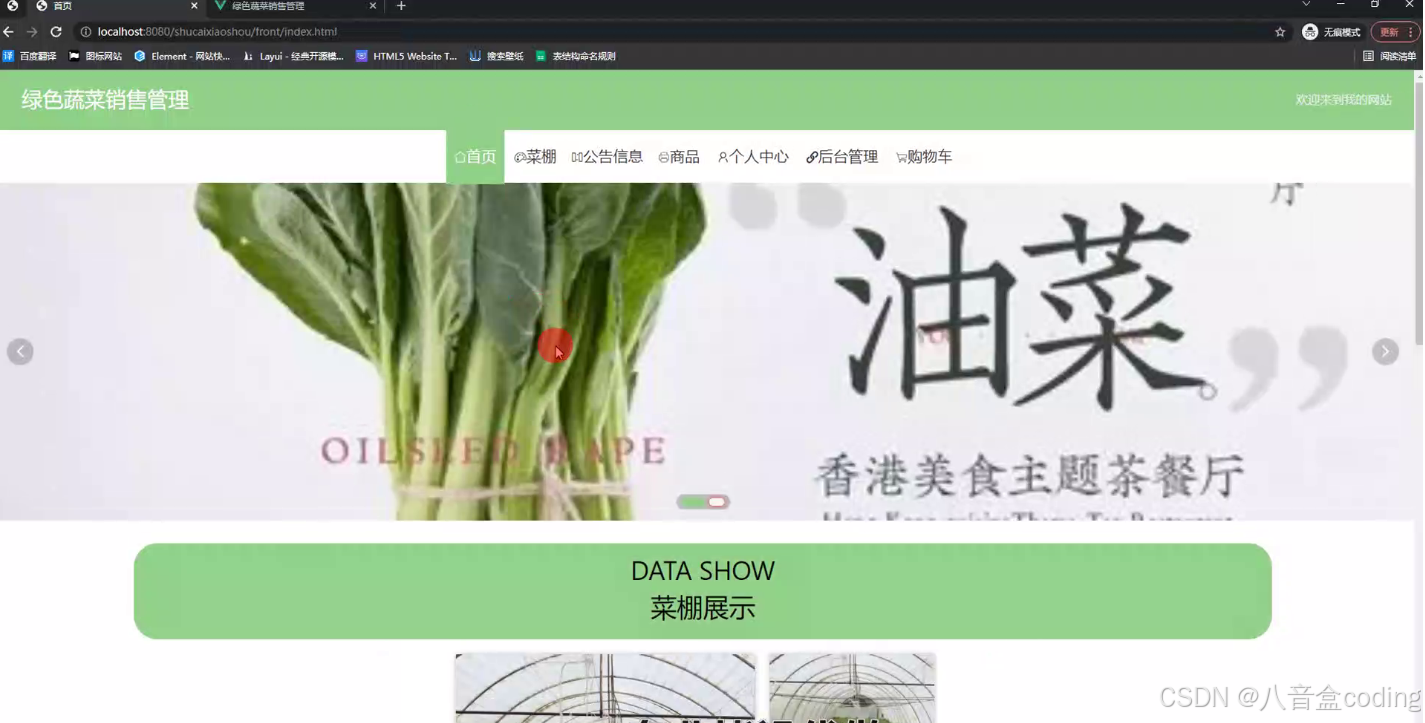Click the browser forward arrow

(32, 32)
